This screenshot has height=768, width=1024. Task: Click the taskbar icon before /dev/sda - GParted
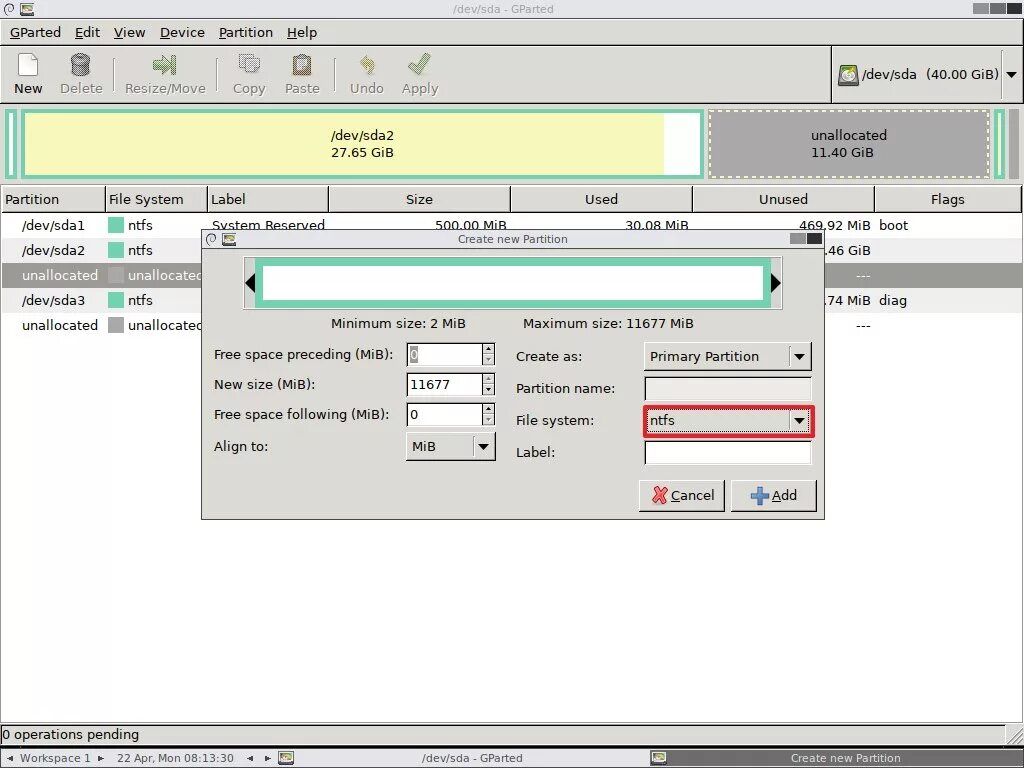coord(286,758)
